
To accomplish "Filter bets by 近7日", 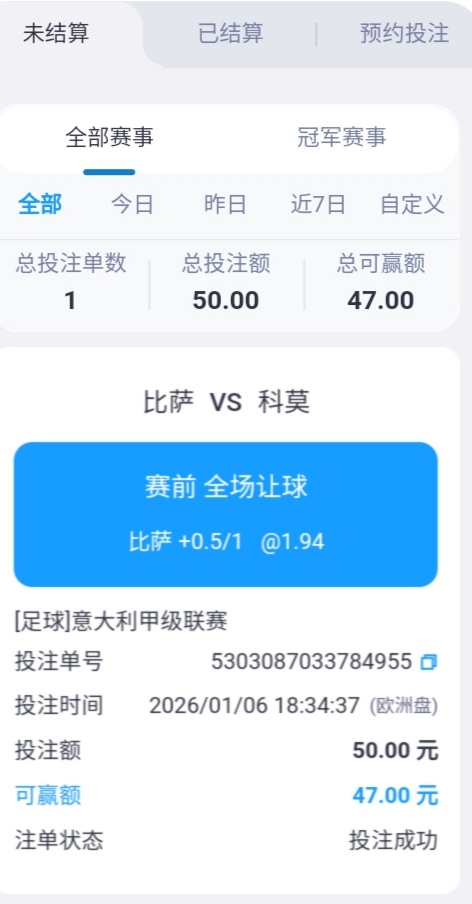I will coord(318,205).
